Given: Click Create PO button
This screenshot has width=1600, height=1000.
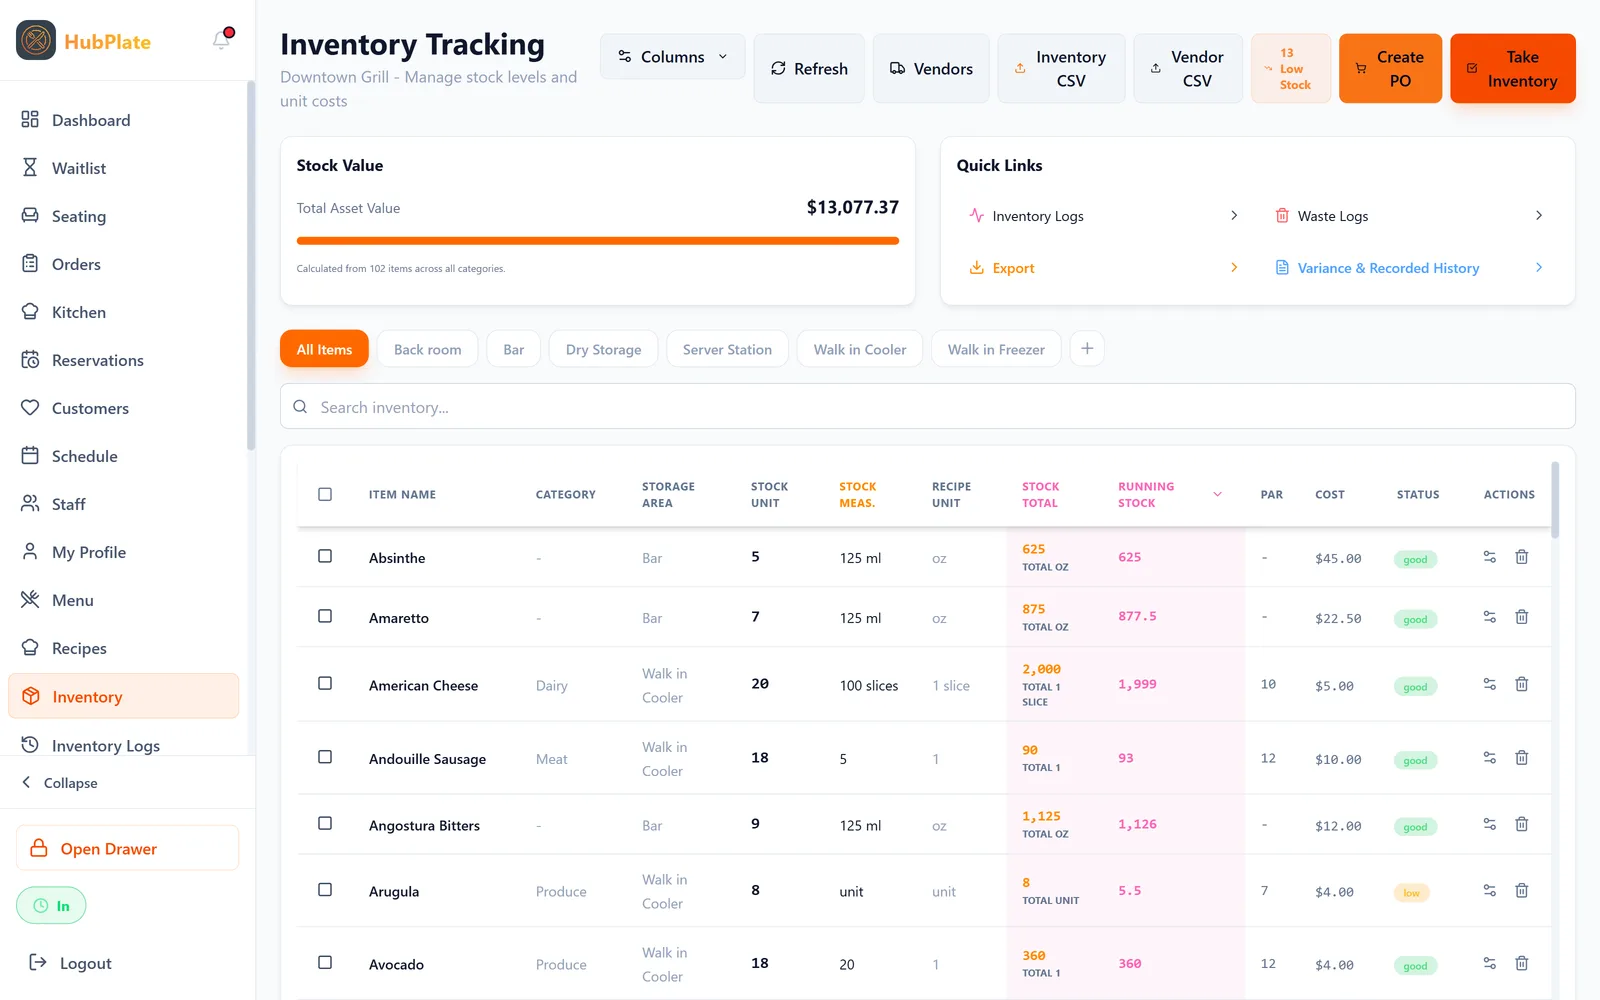Looking at the screenshot, I should click(1390, 68).
